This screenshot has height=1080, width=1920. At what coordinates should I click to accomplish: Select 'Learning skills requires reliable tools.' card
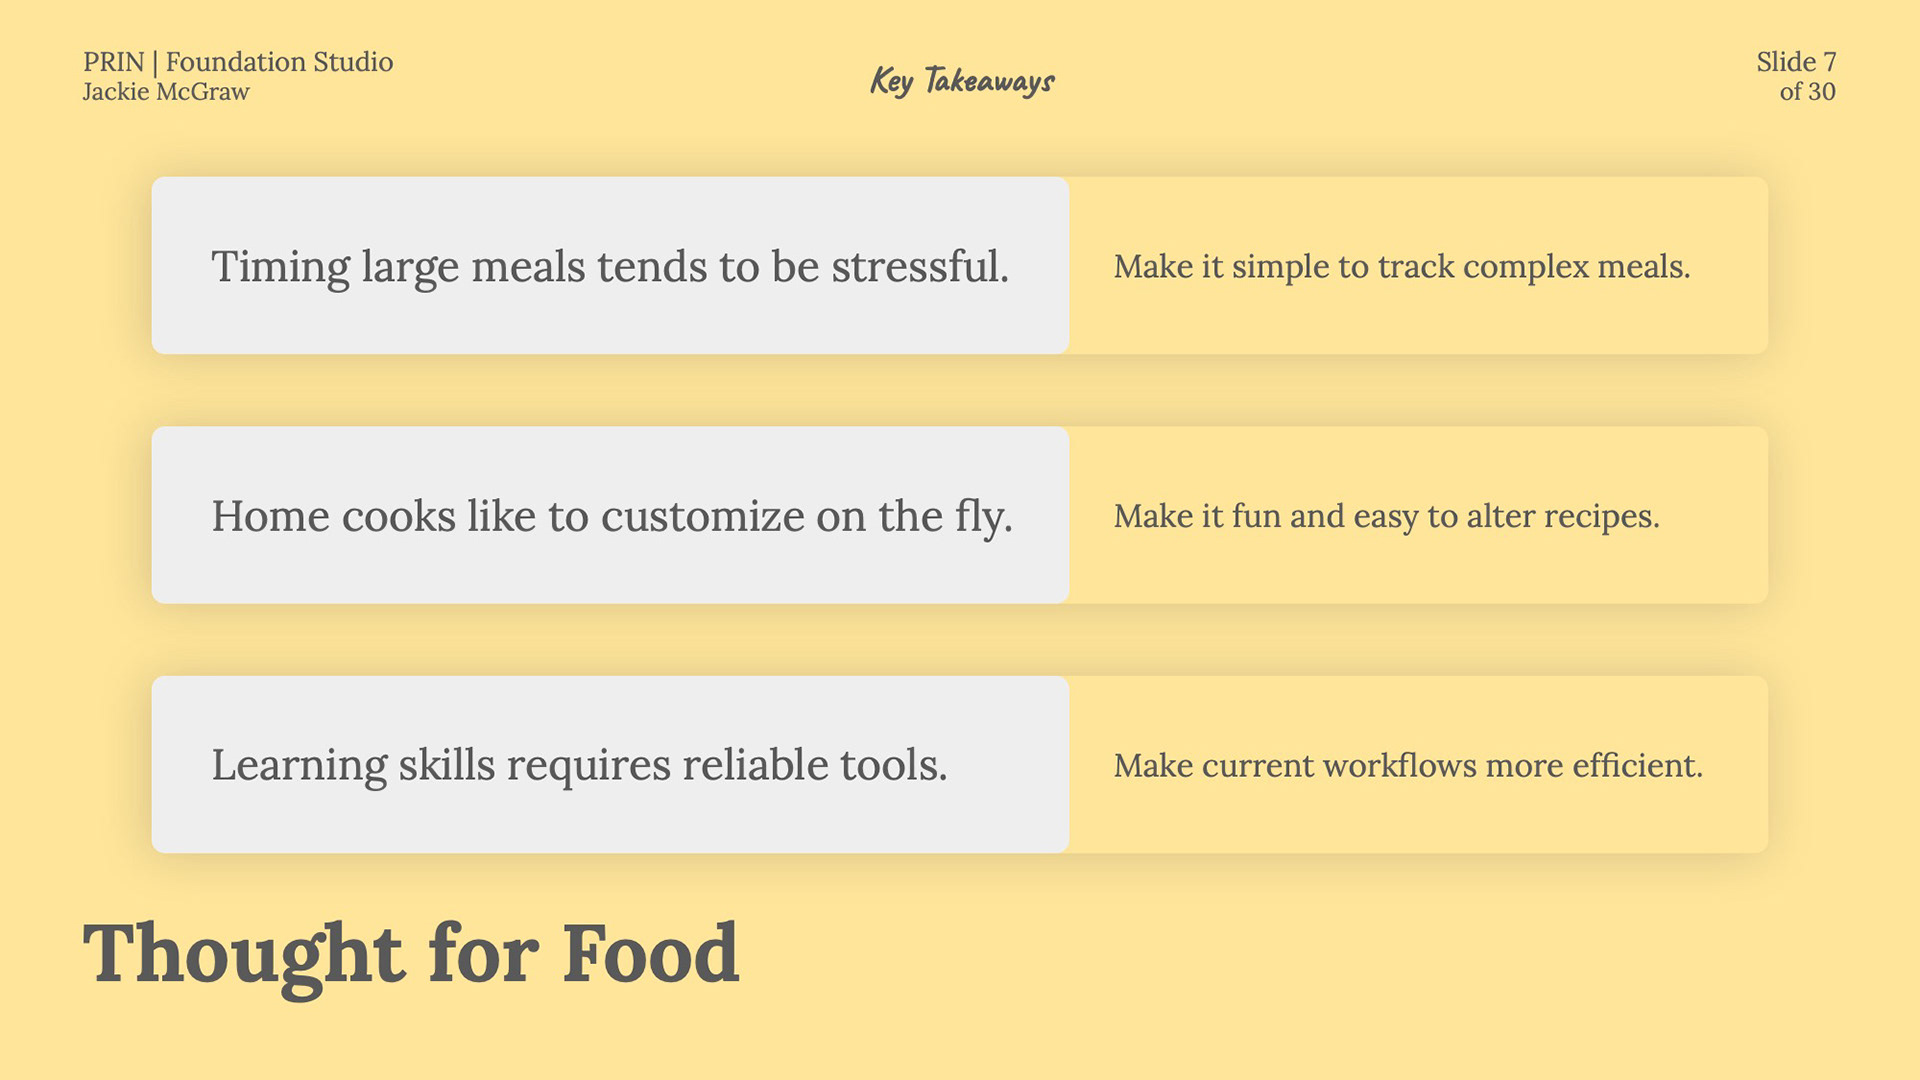tap(610, 764)
